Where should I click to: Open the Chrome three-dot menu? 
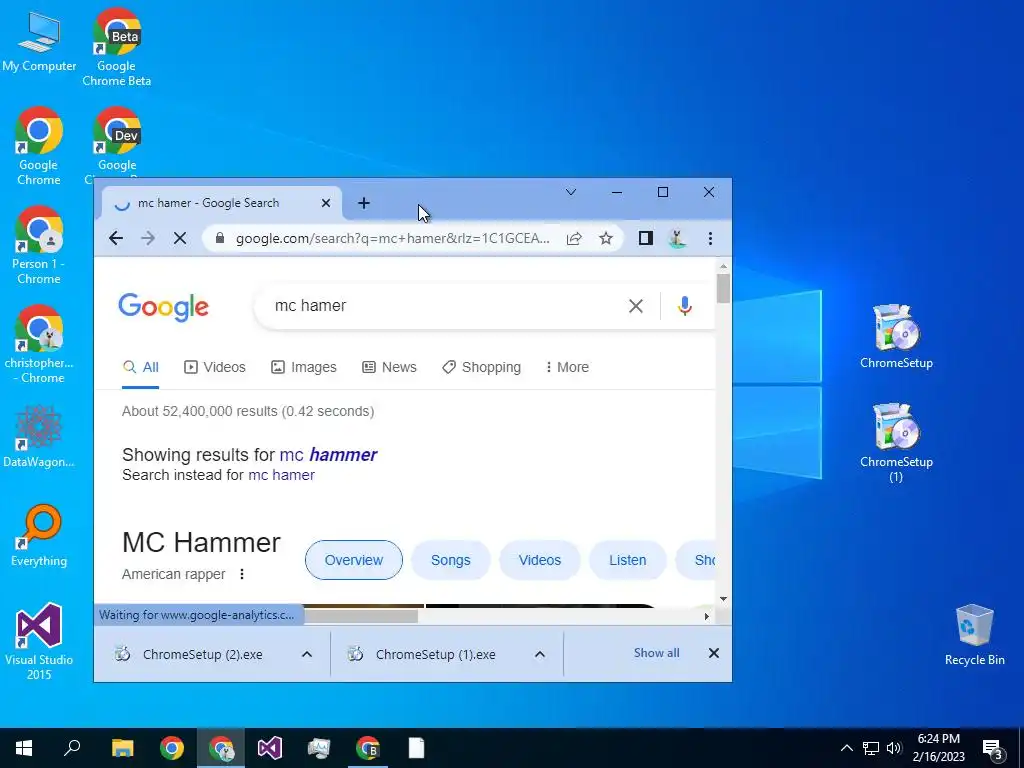pos(711,238)
